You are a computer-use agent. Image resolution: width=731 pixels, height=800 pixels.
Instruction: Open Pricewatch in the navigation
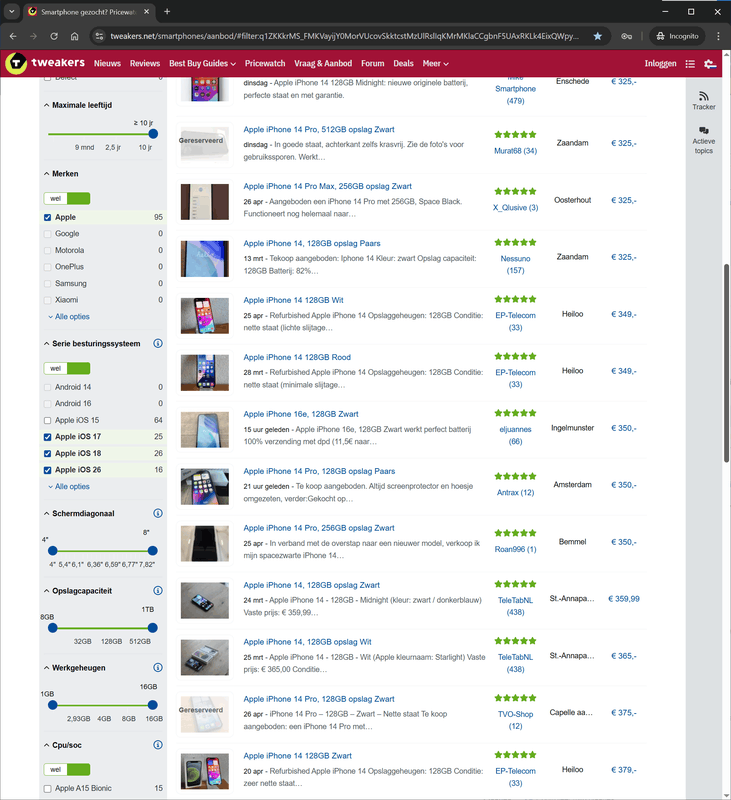click(x=265, y=64)
